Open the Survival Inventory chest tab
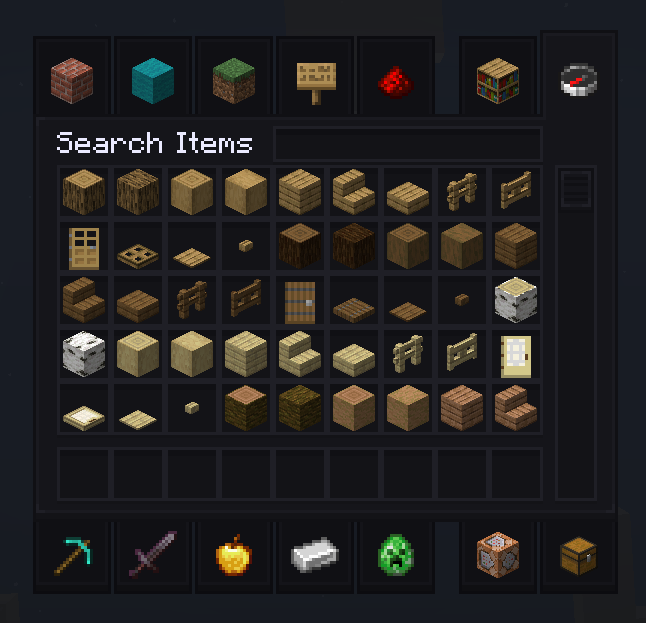646x623 pixels. pos(579,557)
